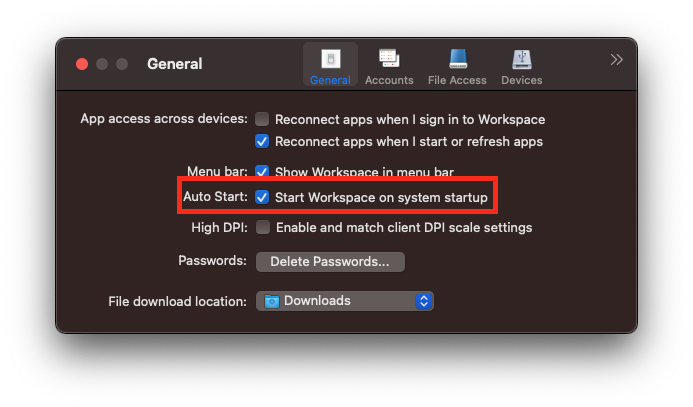Screen dimensions: 693x407
Task: Switch to the Accounts tab label
Action: (x=389, y=80)
